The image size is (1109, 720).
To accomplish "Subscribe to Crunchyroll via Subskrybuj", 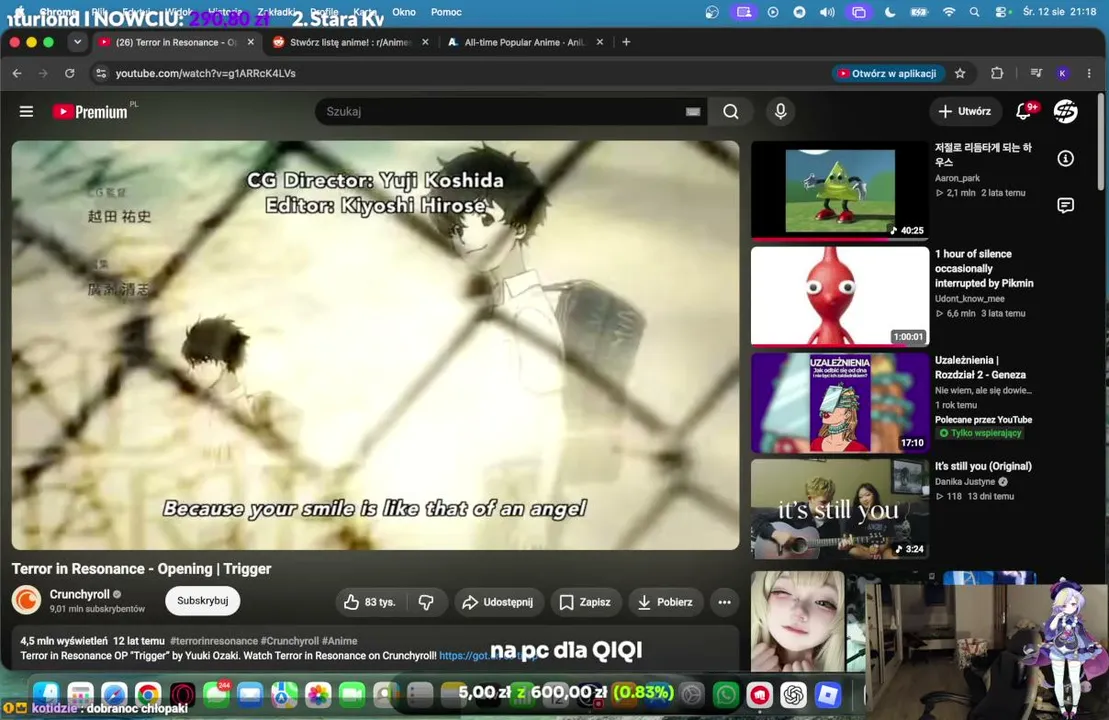I will (x=203, y=600).
